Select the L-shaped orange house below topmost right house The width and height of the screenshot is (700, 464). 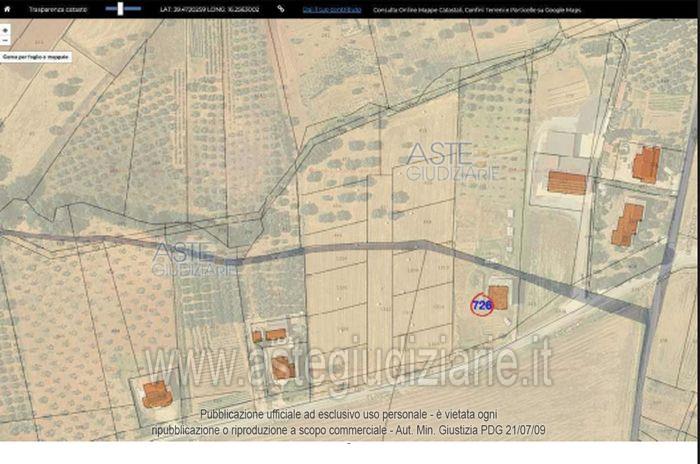[627, 225]
